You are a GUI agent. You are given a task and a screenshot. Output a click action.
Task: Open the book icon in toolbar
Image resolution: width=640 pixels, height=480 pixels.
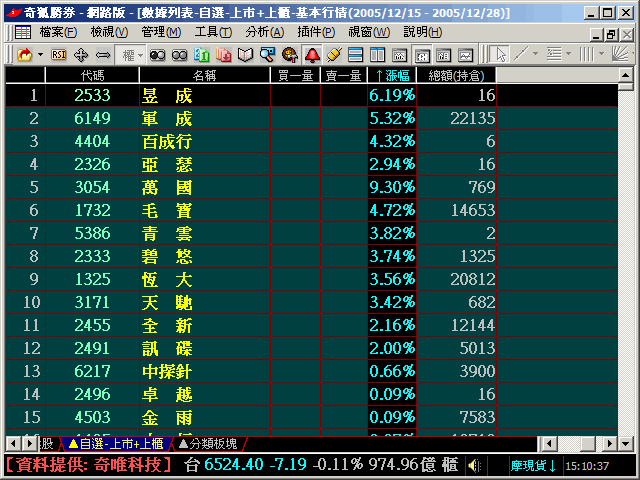(245, 55)
